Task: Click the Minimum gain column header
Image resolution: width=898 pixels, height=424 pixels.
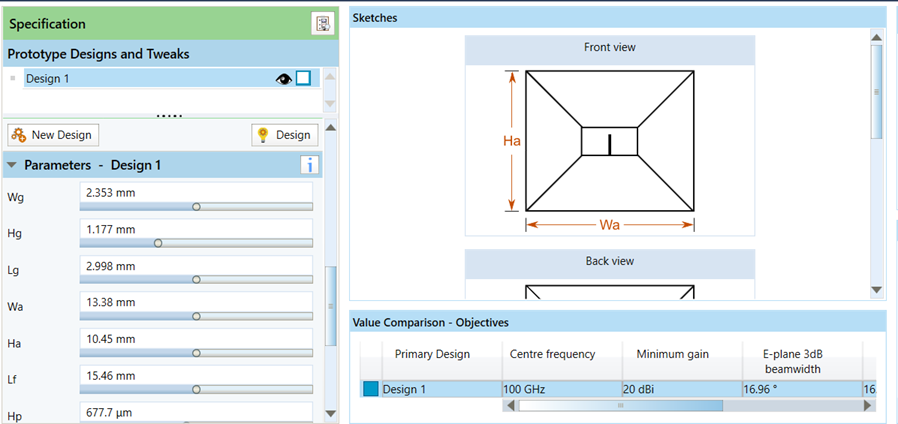Action: point(682,361)
